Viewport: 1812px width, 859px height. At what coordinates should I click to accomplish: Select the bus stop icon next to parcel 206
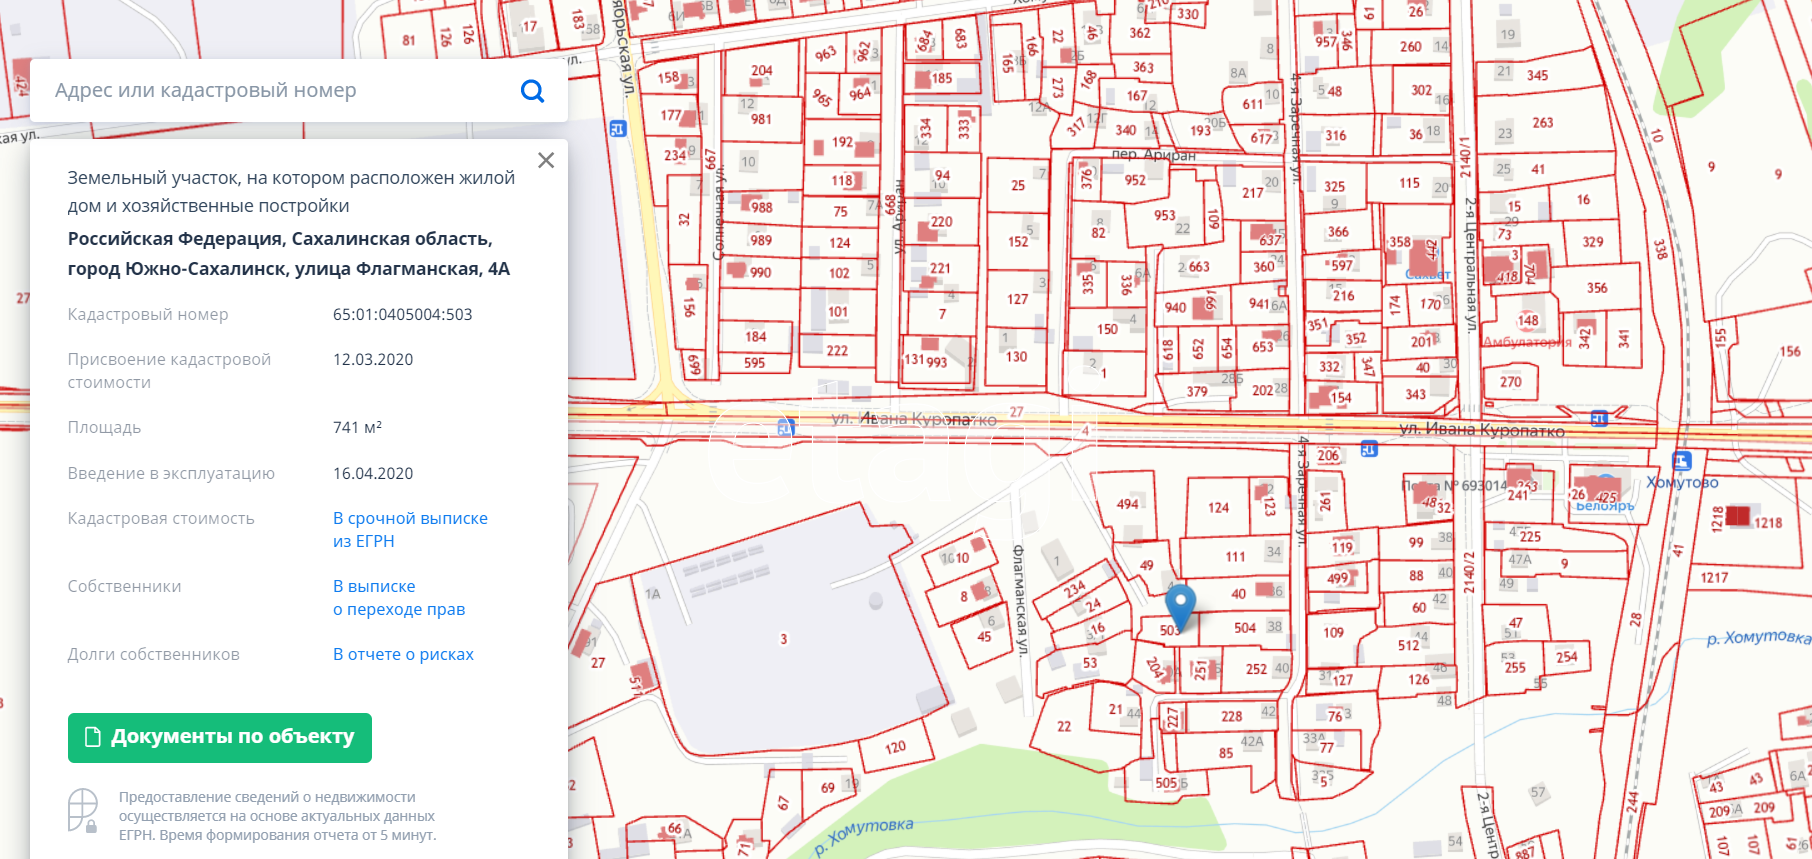click(1369, 450)
